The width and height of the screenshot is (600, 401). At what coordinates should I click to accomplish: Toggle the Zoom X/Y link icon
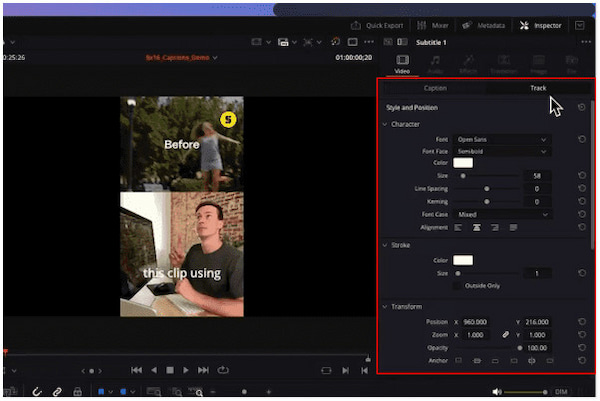coord(506,333)
